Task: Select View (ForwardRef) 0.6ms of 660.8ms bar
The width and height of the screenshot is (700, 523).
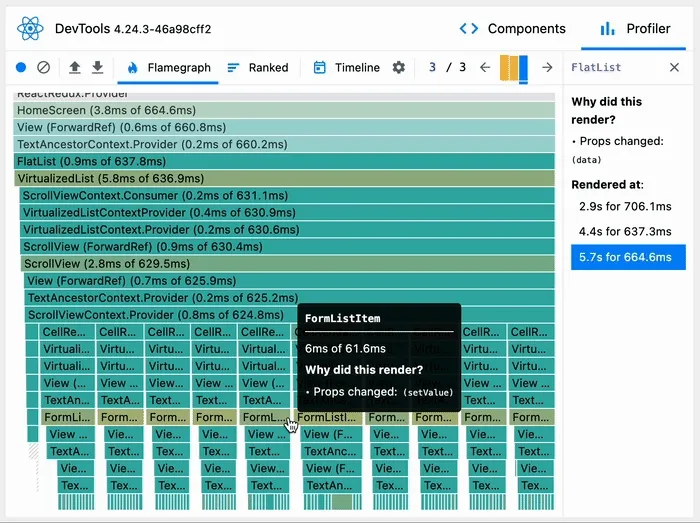Action: pos(284,127)
